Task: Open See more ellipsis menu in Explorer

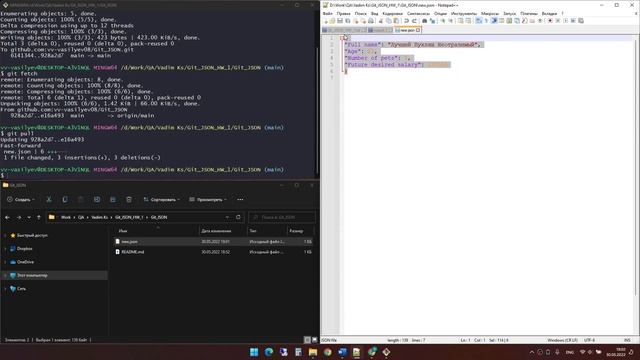Action: tap(240, 200)
